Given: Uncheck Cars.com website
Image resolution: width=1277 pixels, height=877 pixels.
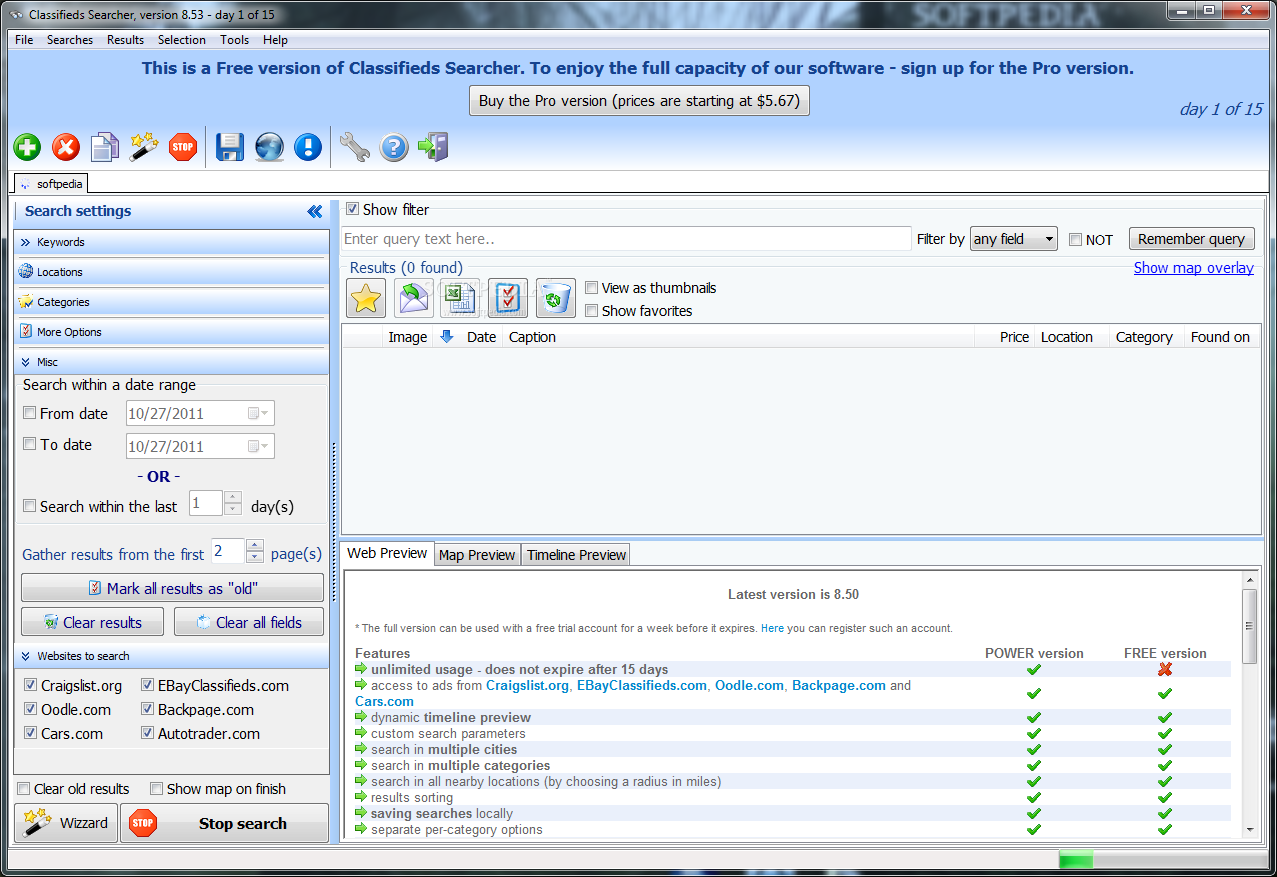Looking at the screenshot, I should point(31,733).
